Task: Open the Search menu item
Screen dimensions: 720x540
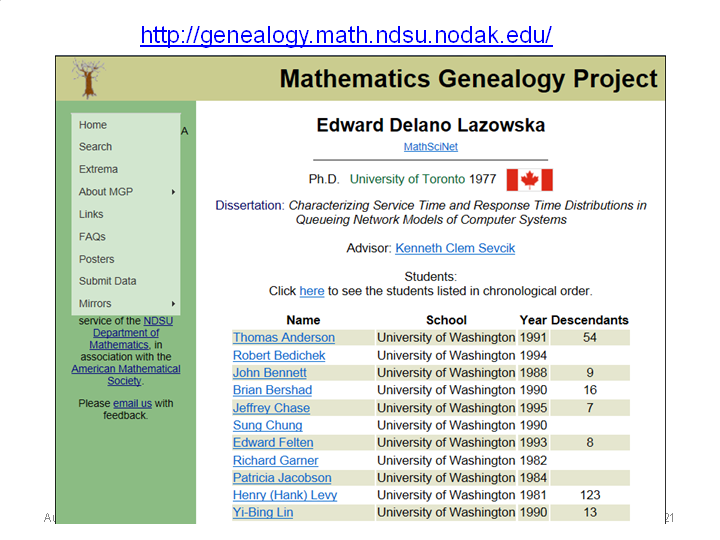Action: point(96,147)
